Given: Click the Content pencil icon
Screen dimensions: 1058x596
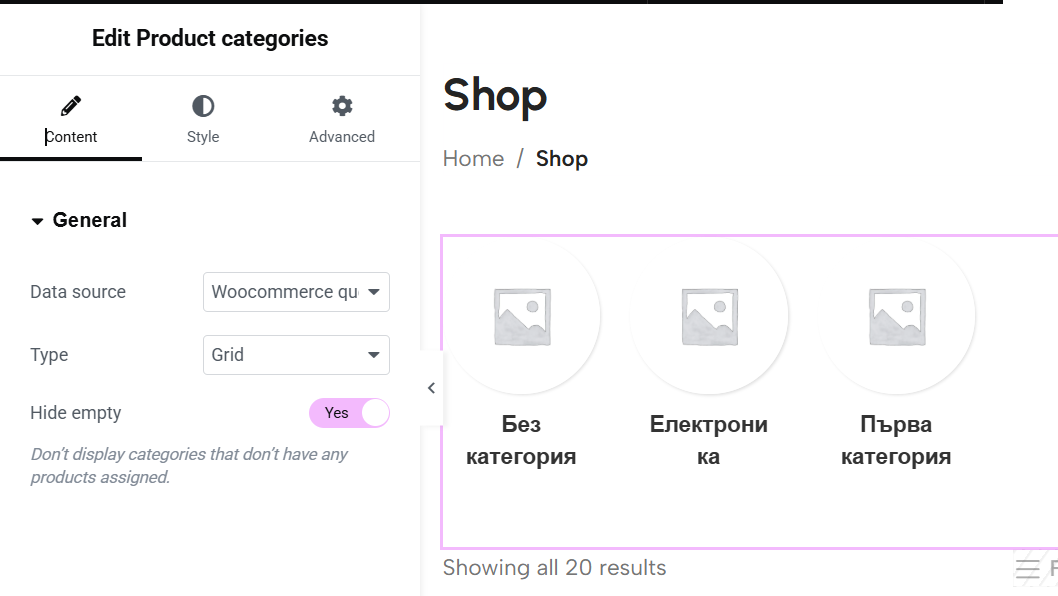Looking at the screenshot, I should (71, 106).
